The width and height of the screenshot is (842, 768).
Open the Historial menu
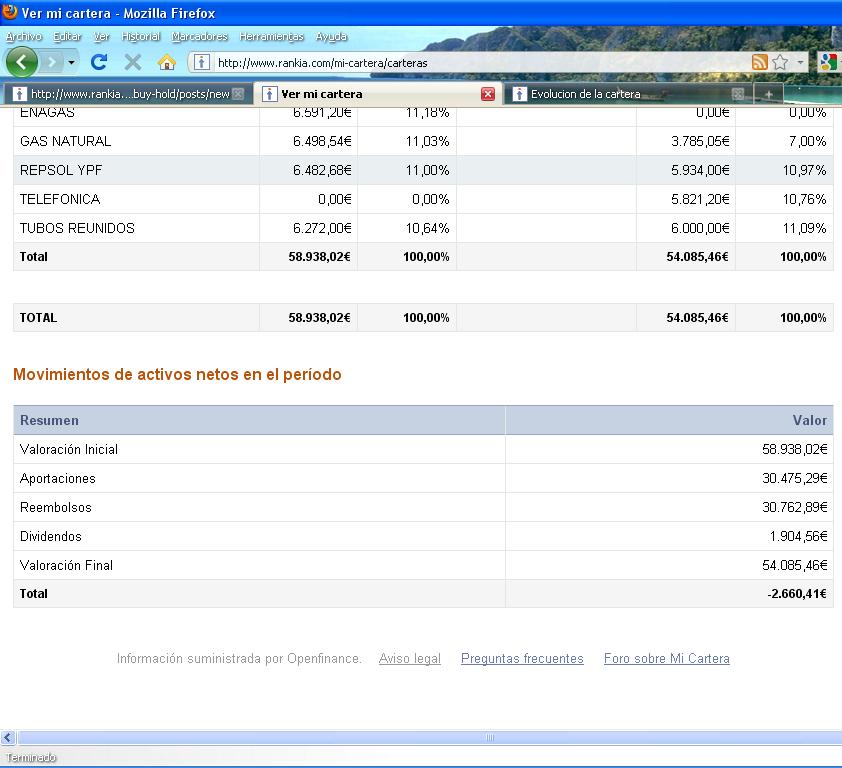pos(141,36)
